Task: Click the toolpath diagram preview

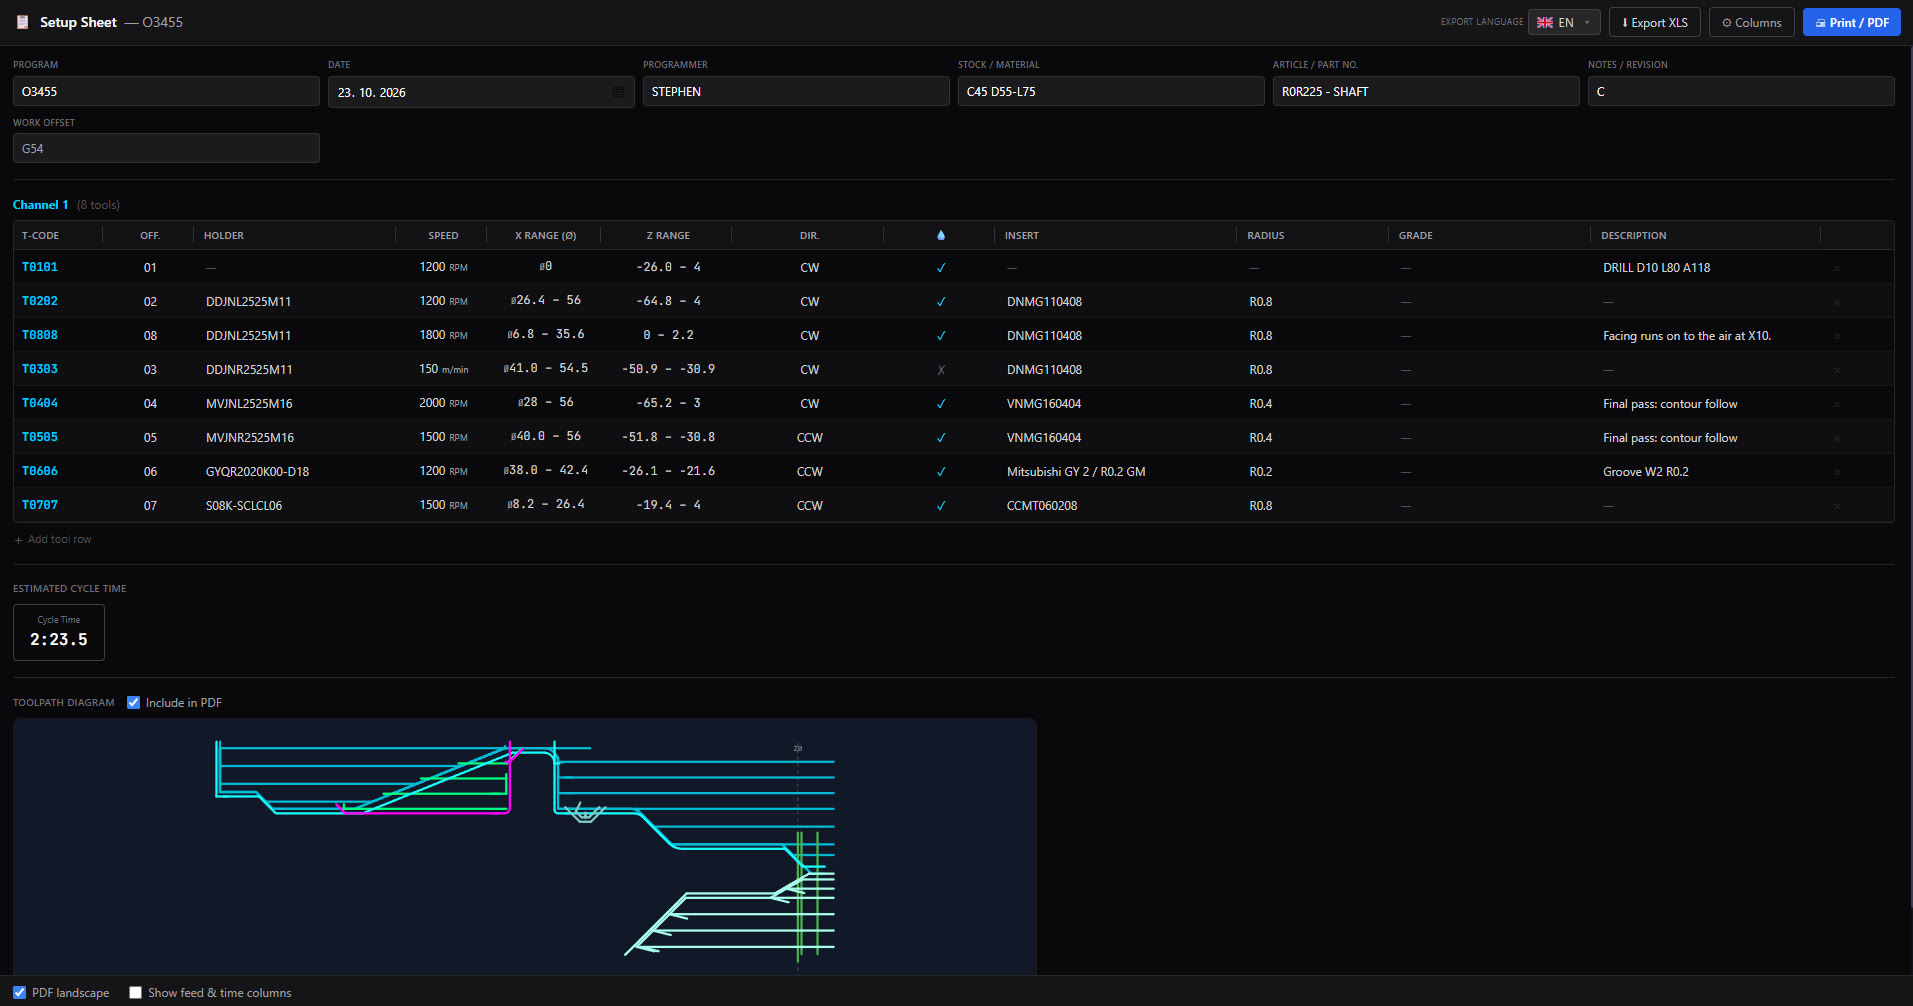Action: point(525,846)
